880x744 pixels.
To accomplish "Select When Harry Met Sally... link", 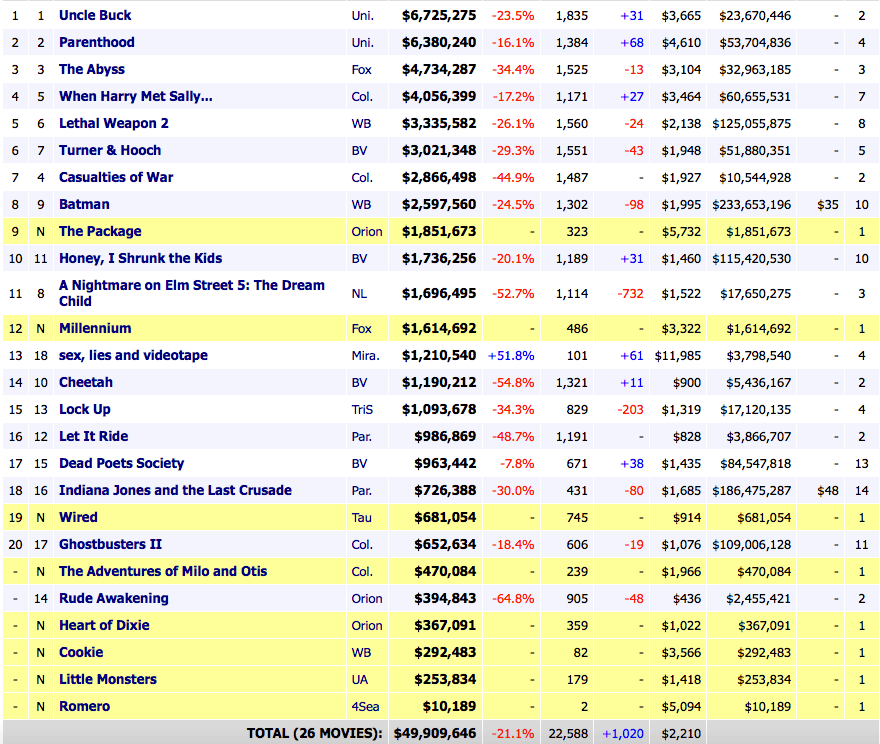I will [x=135, y=96].
